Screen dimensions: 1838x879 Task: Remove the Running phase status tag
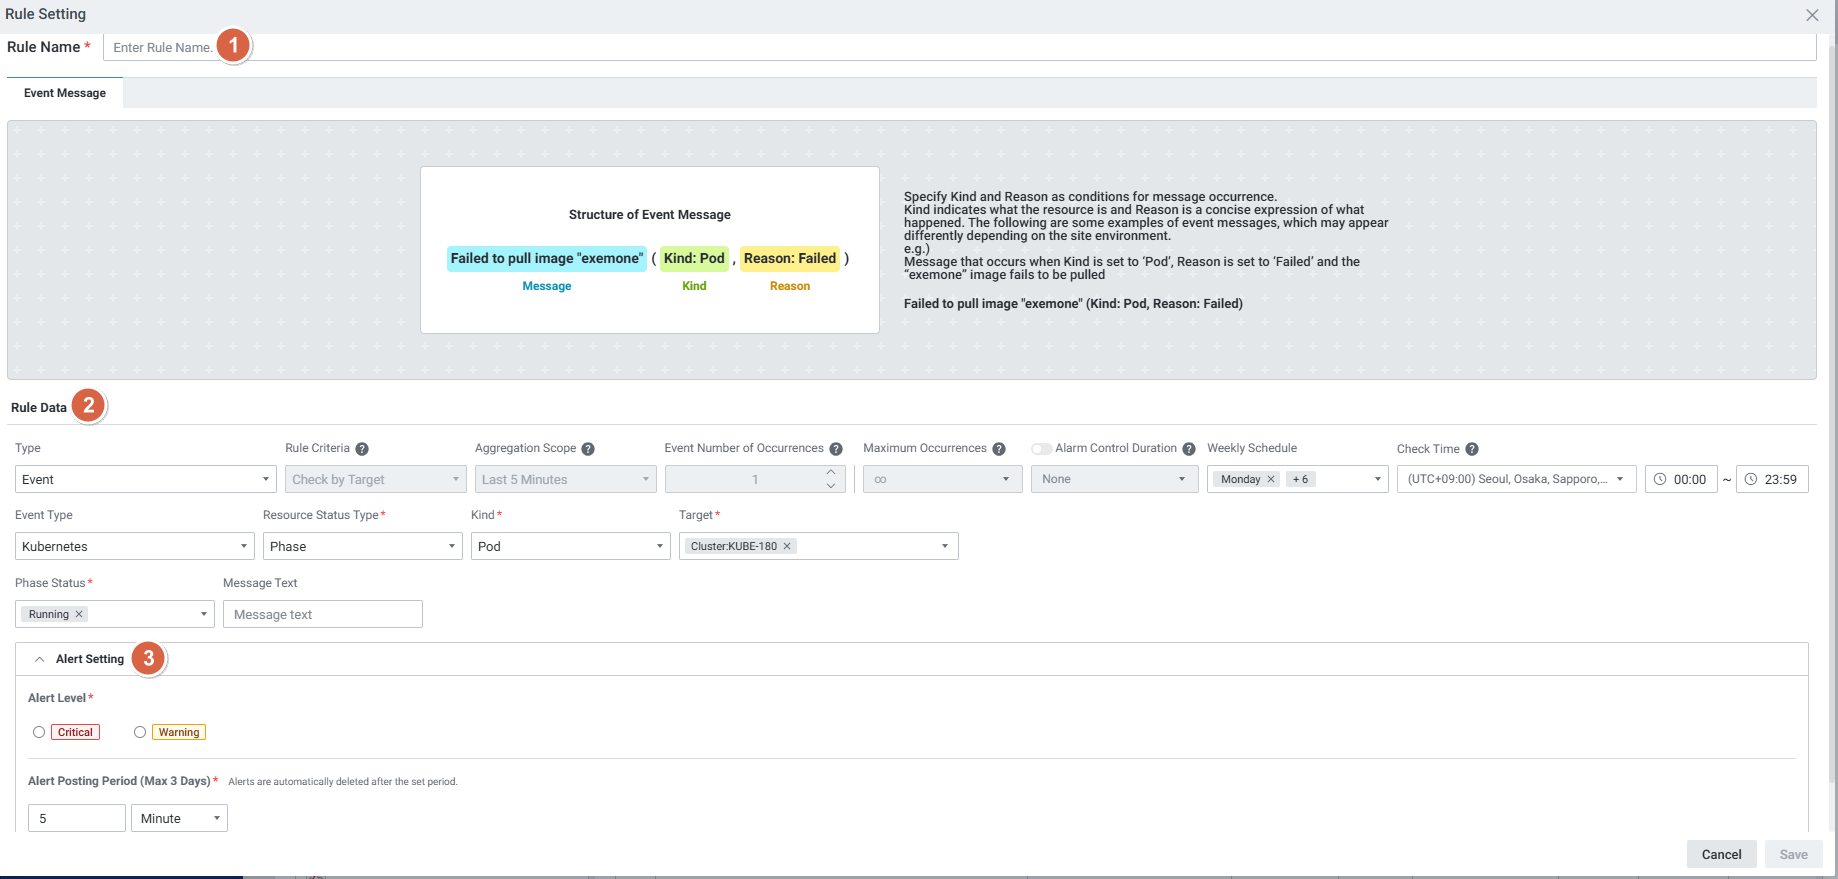(79, 614)
